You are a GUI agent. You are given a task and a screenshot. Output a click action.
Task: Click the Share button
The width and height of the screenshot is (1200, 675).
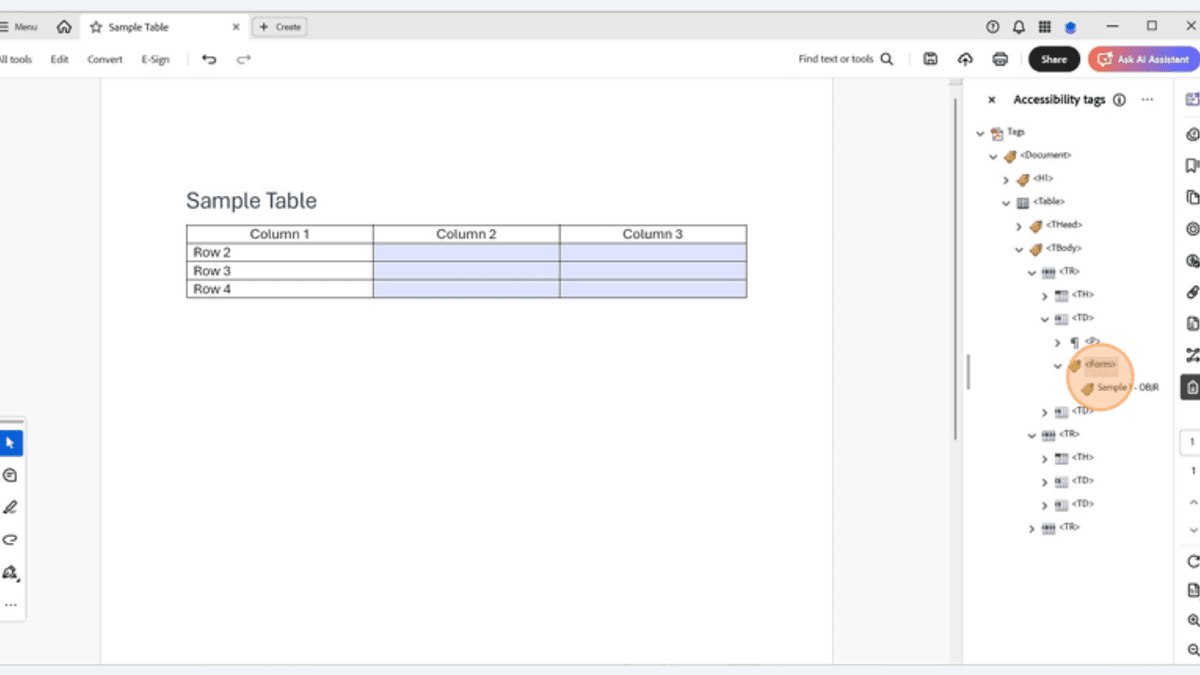(1053, 59)
